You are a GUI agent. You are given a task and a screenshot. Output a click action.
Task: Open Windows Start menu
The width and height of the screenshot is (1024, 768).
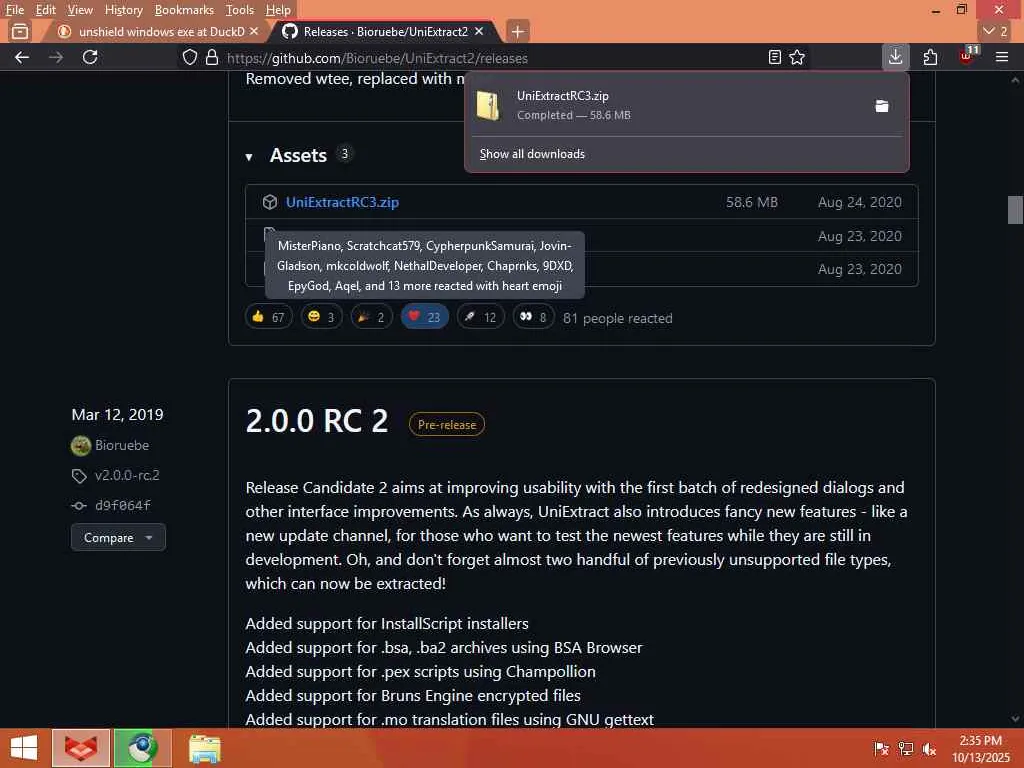[x=24, y=748]
